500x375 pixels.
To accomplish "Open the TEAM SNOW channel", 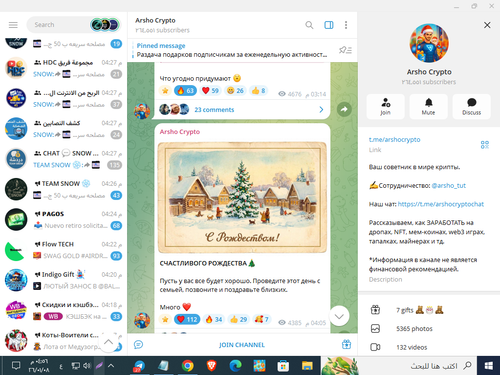I will click(x=63, y=189).
